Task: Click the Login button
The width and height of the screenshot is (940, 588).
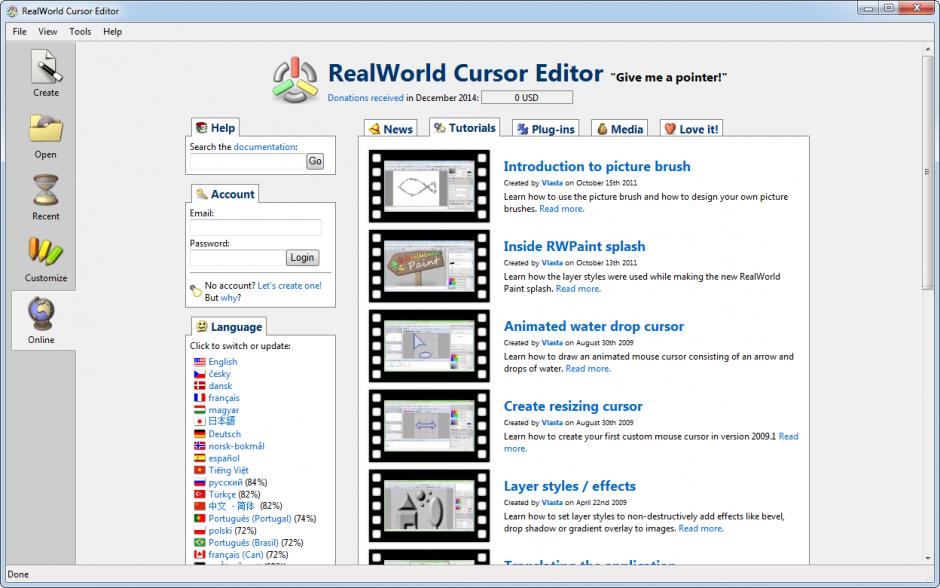Action: point(302,258)
